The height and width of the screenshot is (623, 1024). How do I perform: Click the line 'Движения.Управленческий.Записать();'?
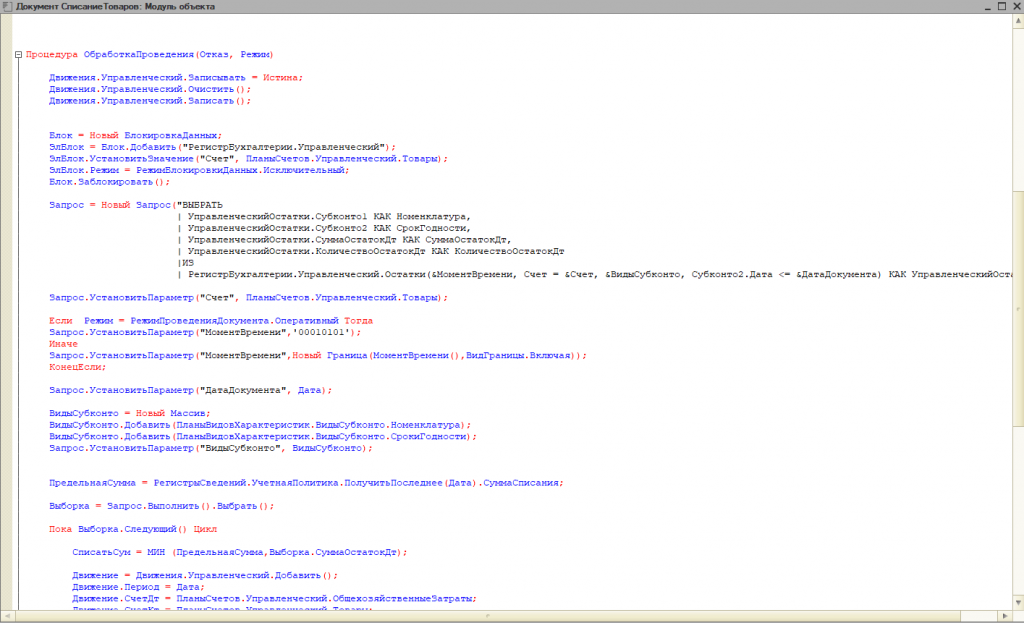click(150, 101)
